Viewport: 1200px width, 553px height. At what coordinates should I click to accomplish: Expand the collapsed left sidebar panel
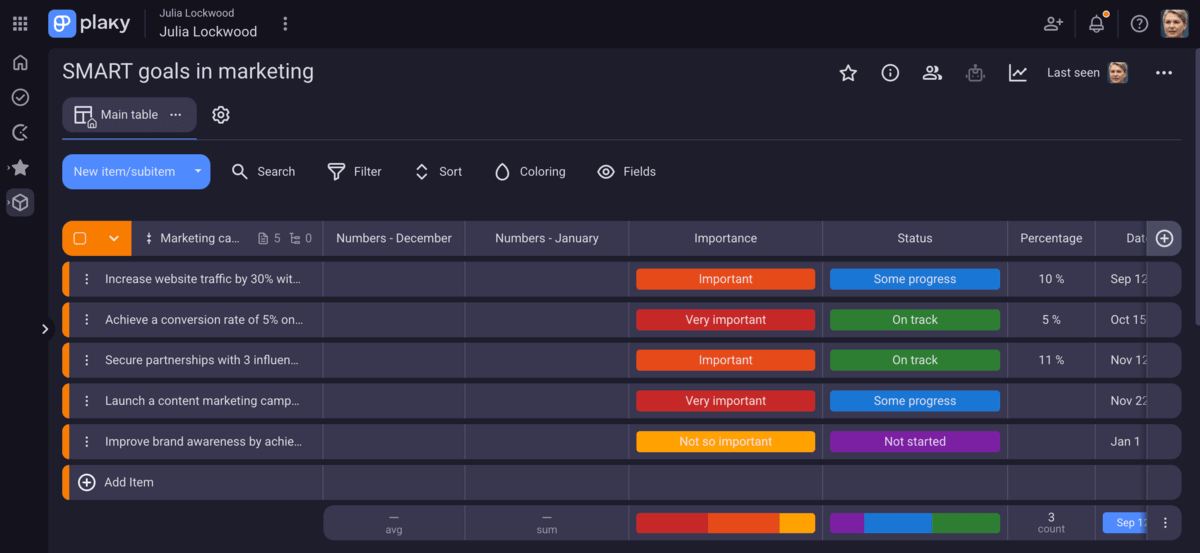(45, 329)
